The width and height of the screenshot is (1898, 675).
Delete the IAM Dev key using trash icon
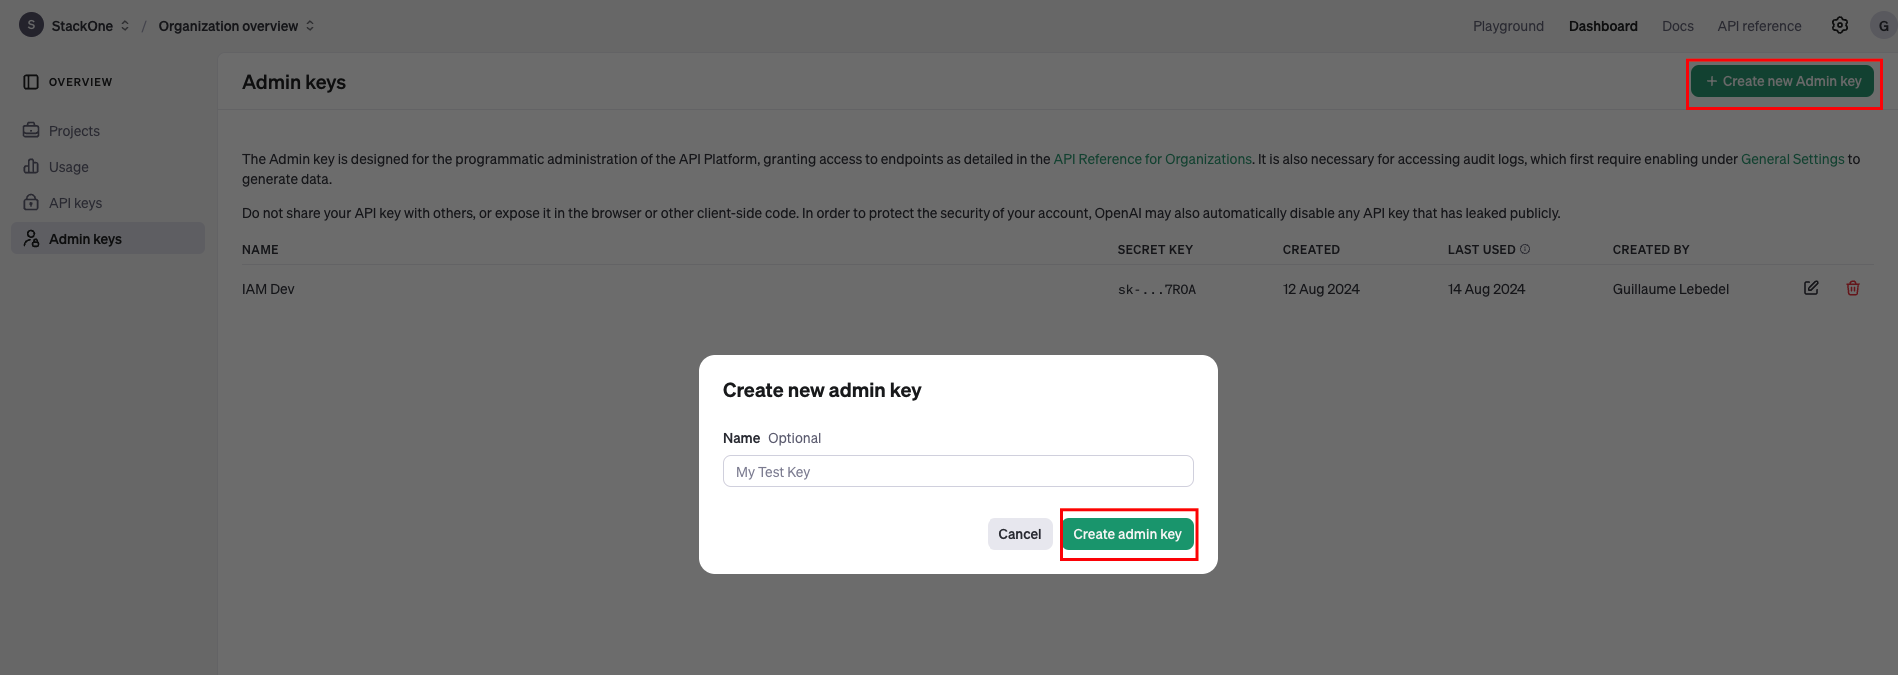pyautogui.click(x=1853, y=288)
